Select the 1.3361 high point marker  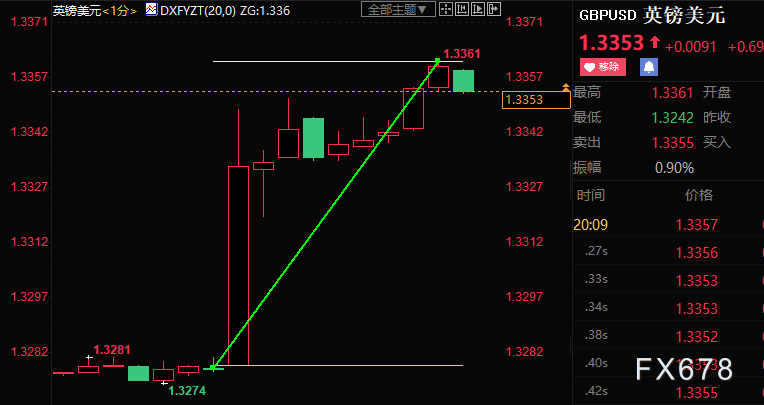[438, 61]
